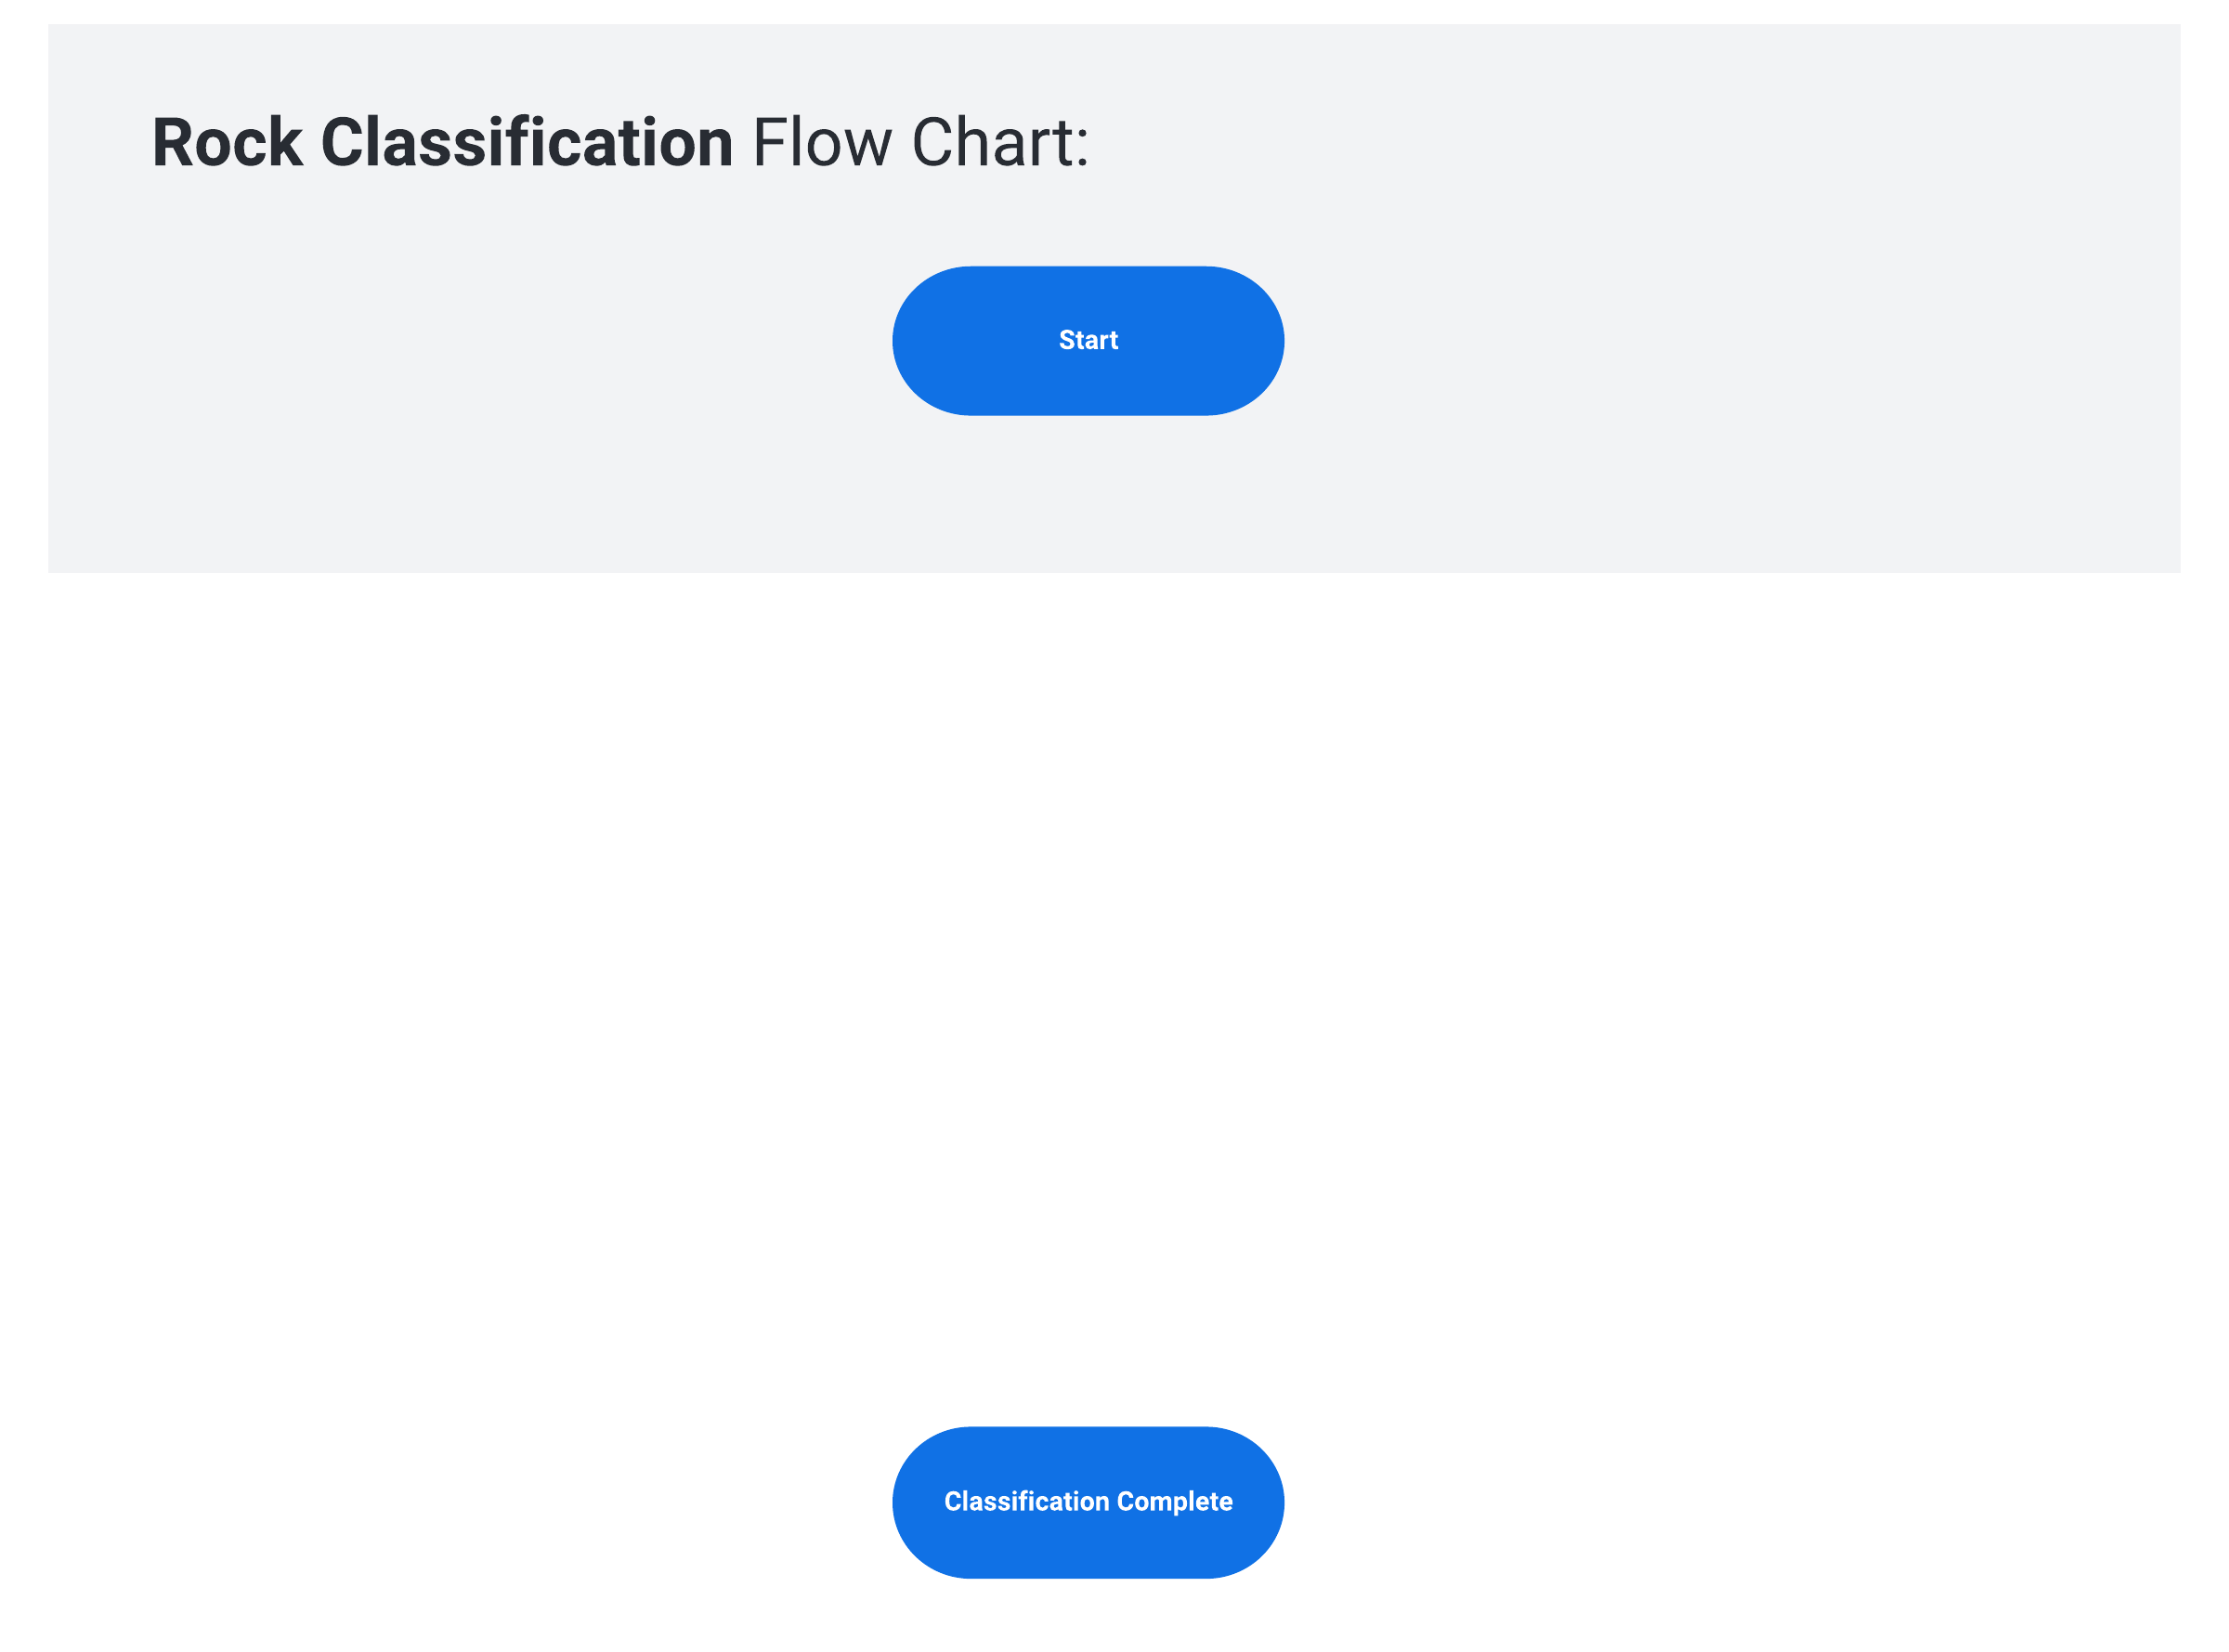Click the word Classification in the title
This screenshot has width=2229, height=1652.
(527, 142)
